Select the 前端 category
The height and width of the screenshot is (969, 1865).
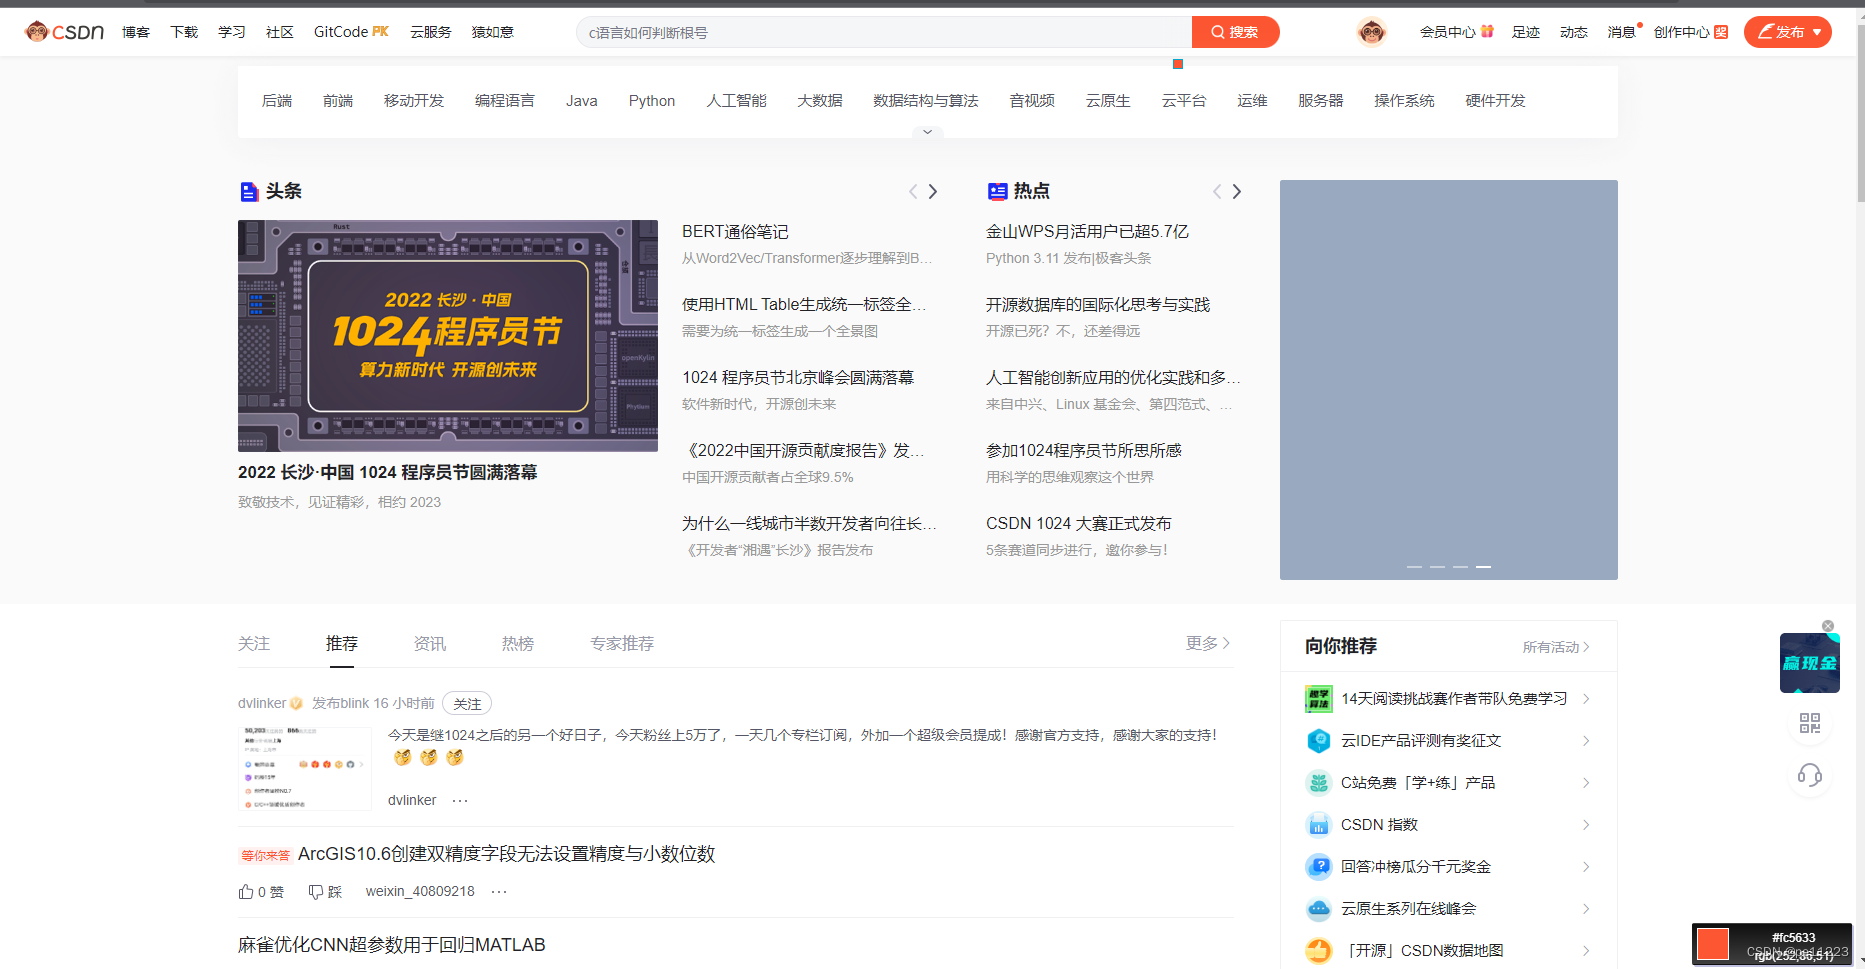point(338,101)
